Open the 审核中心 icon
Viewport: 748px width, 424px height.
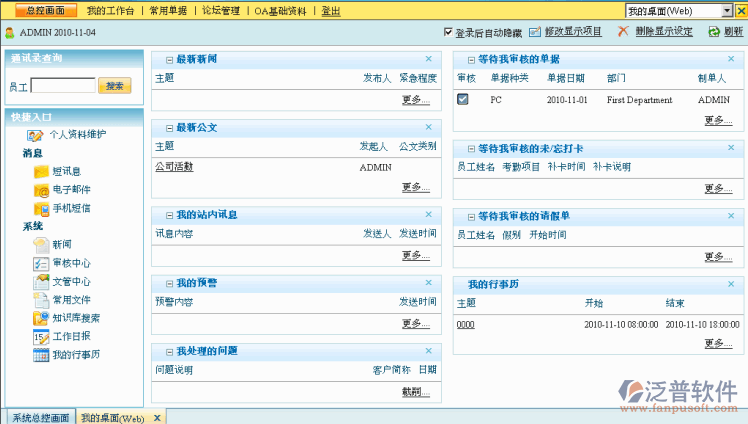(x=41, y=263)
